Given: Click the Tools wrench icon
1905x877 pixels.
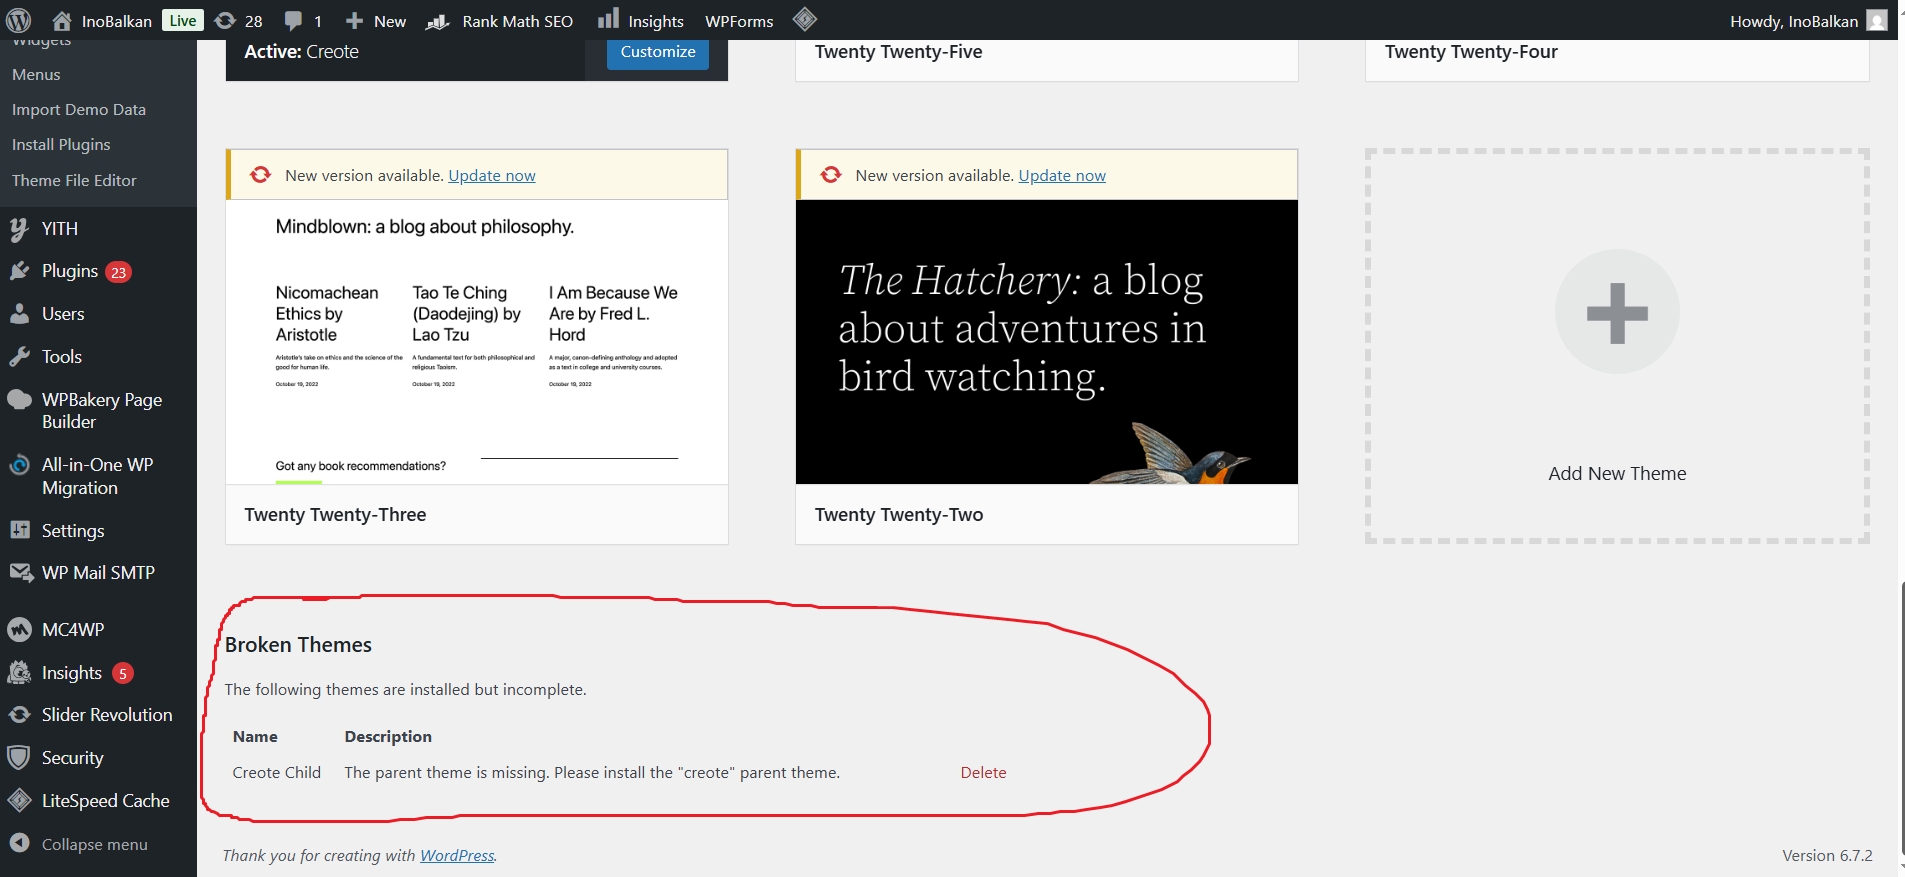Looking at the screenshot, I should click(19, 357).
